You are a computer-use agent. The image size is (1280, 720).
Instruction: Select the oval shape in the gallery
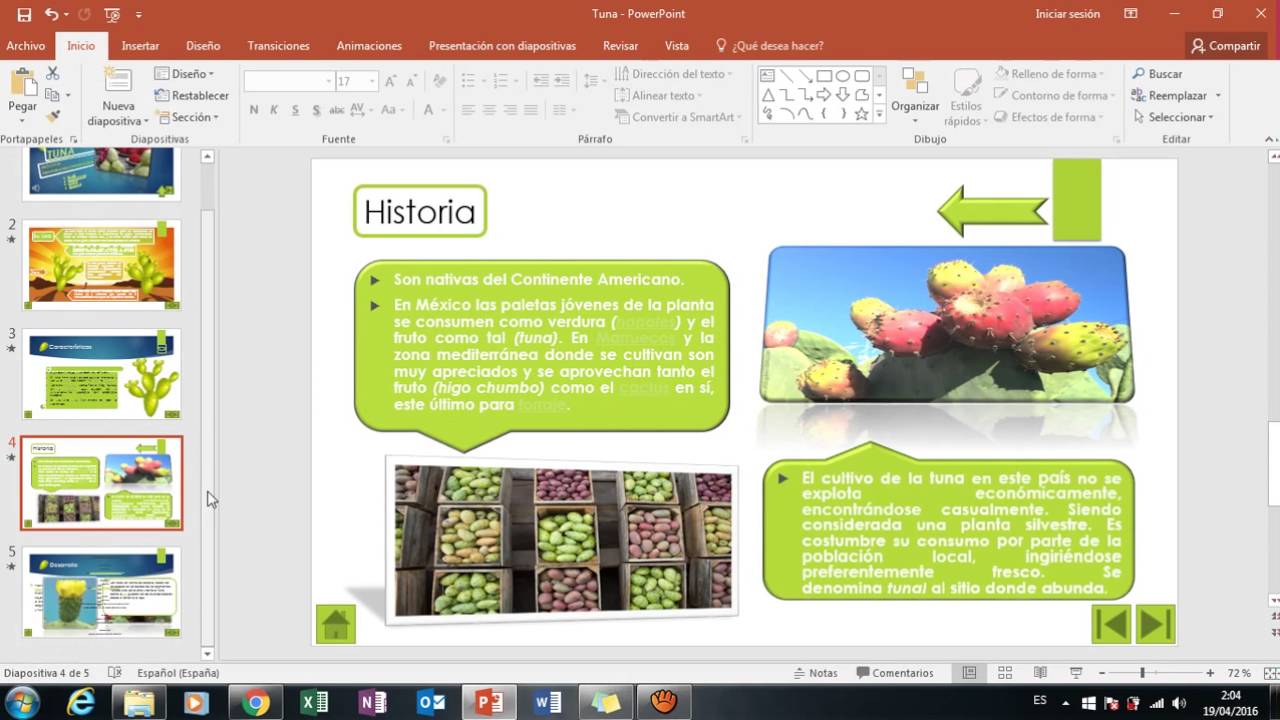(843, 76)
